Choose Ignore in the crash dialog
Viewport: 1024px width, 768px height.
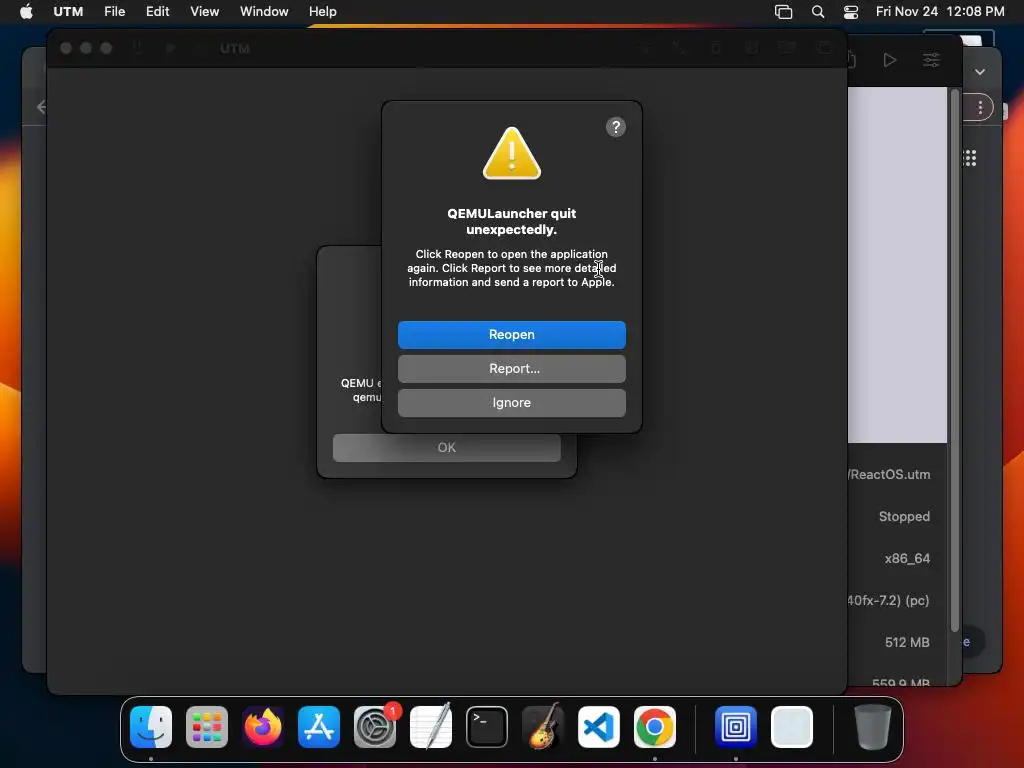(511, 402)
